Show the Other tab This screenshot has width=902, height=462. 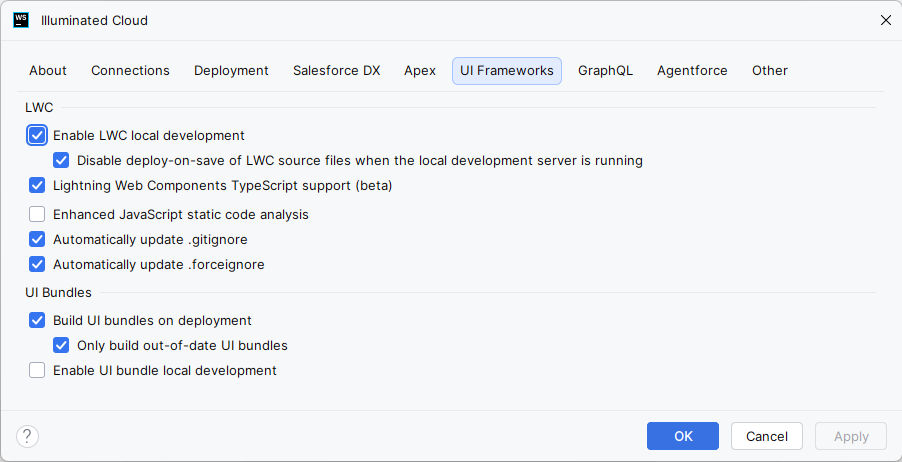(x=770, y=71)
